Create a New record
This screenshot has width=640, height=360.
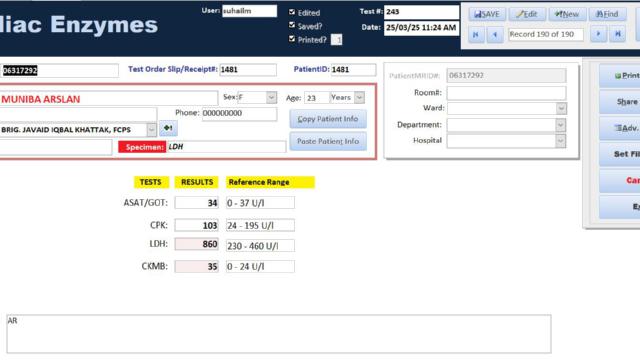pyautogui.click(x=567, y=14)
